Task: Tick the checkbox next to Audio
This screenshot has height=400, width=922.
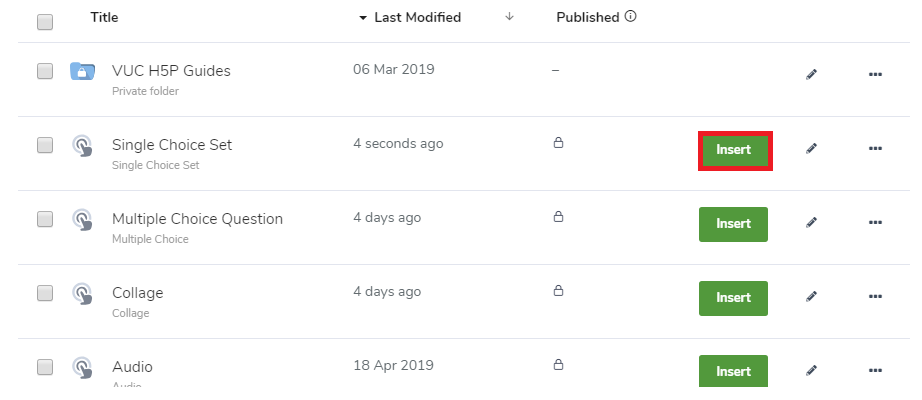Action: [45, 367]
